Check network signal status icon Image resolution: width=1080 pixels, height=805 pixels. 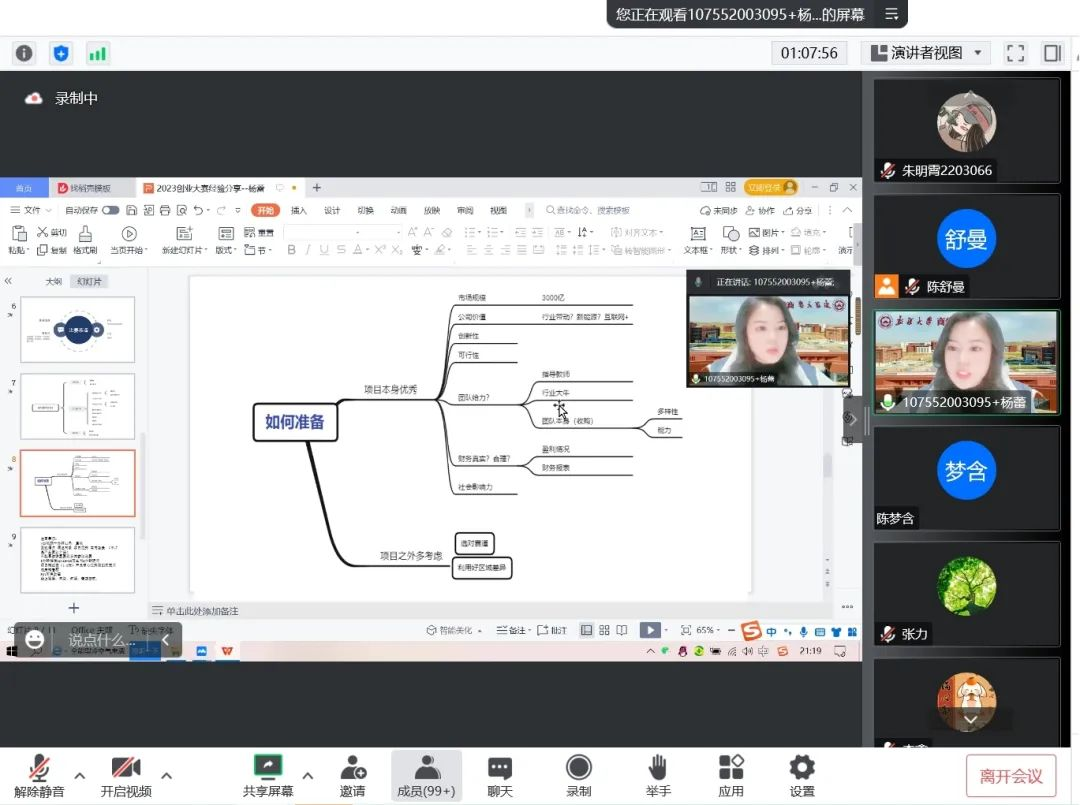coord(97,53)
